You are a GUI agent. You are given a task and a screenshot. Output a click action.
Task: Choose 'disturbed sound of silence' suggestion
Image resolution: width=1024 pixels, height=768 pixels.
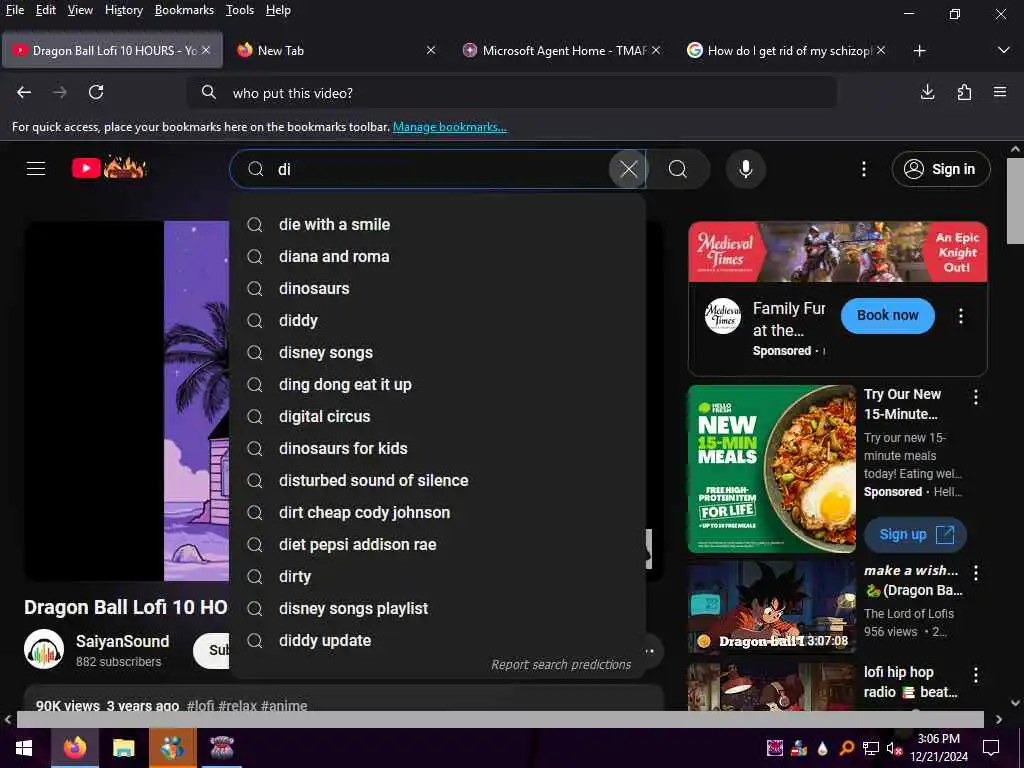tap(438, 481)
